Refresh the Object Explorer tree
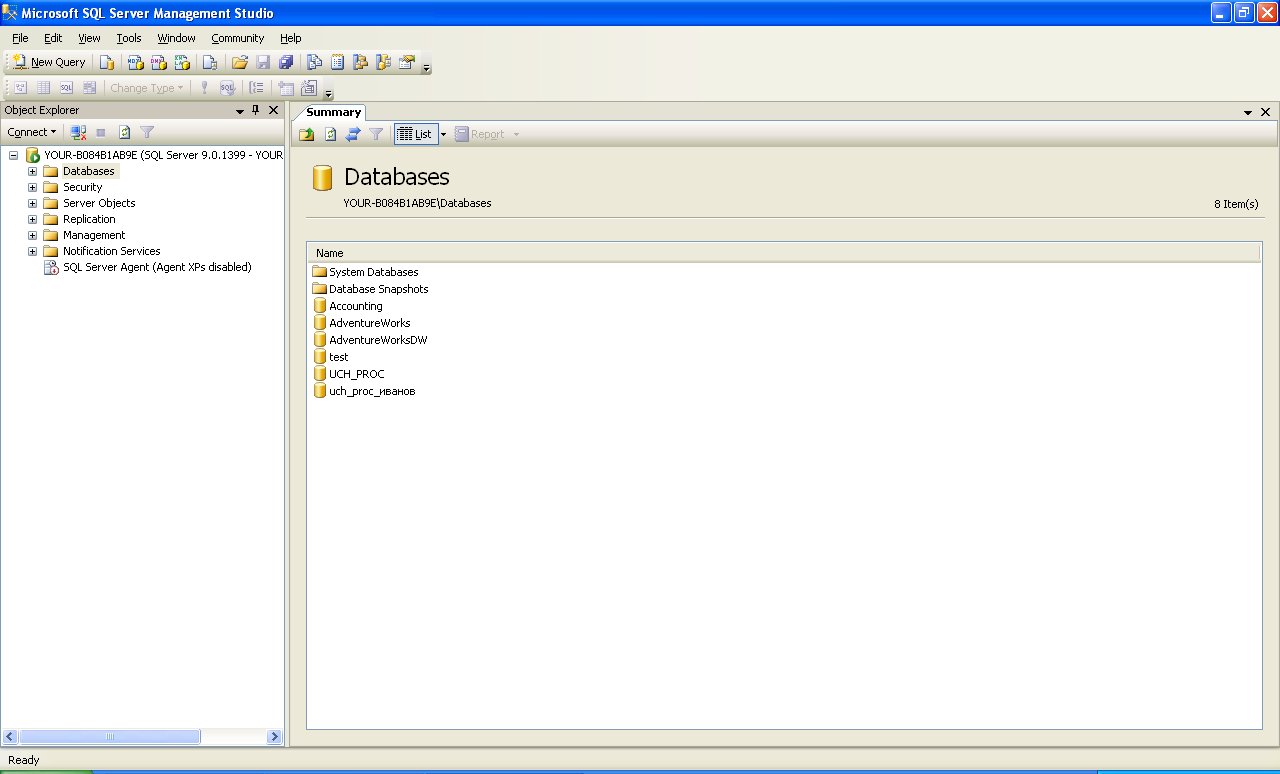Screen dimensions: 1280x774 click(x=125, y=132)
